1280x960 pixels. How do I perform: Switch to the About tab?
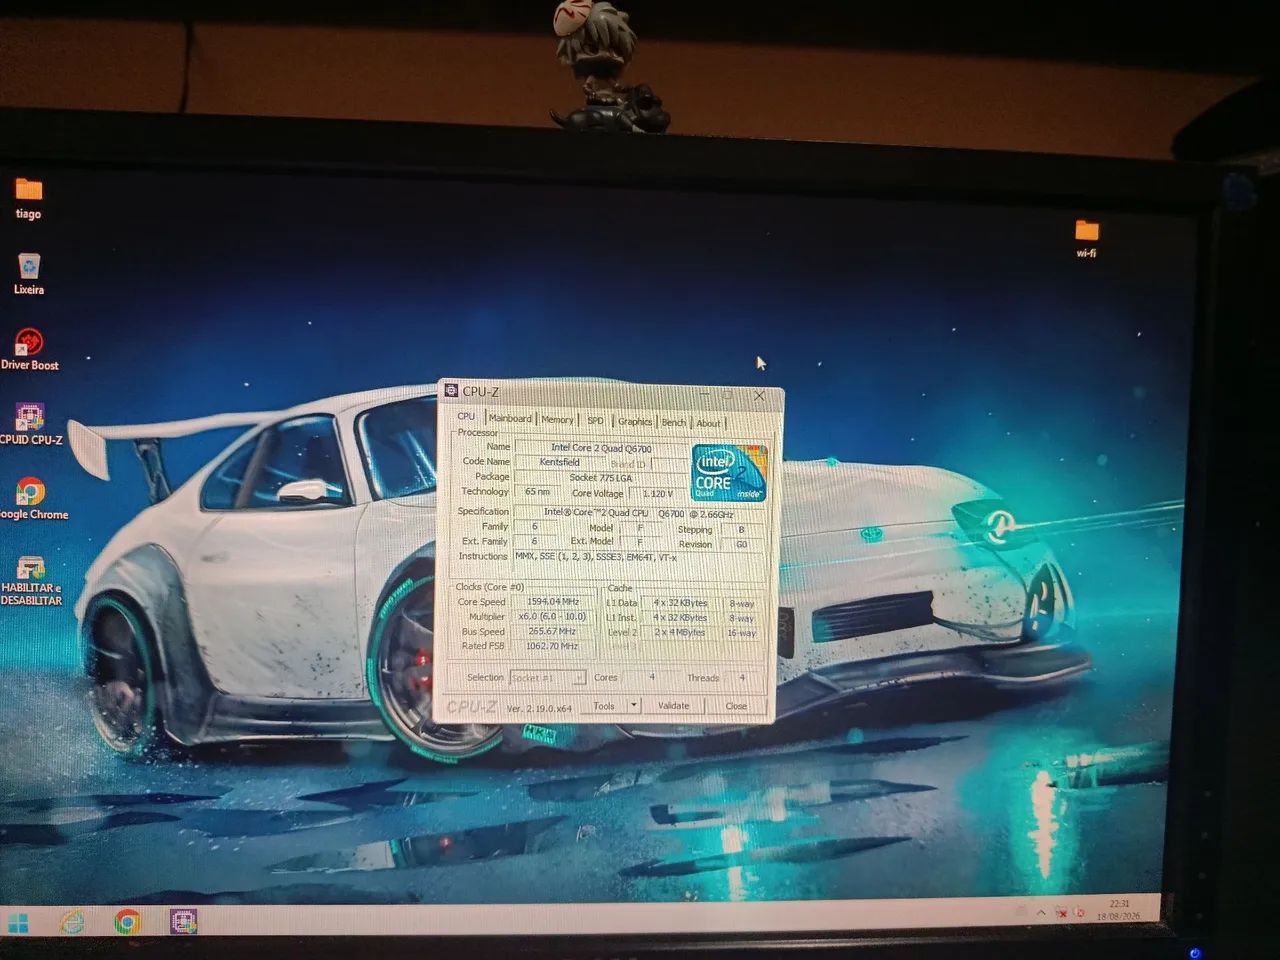pos(708,423)
